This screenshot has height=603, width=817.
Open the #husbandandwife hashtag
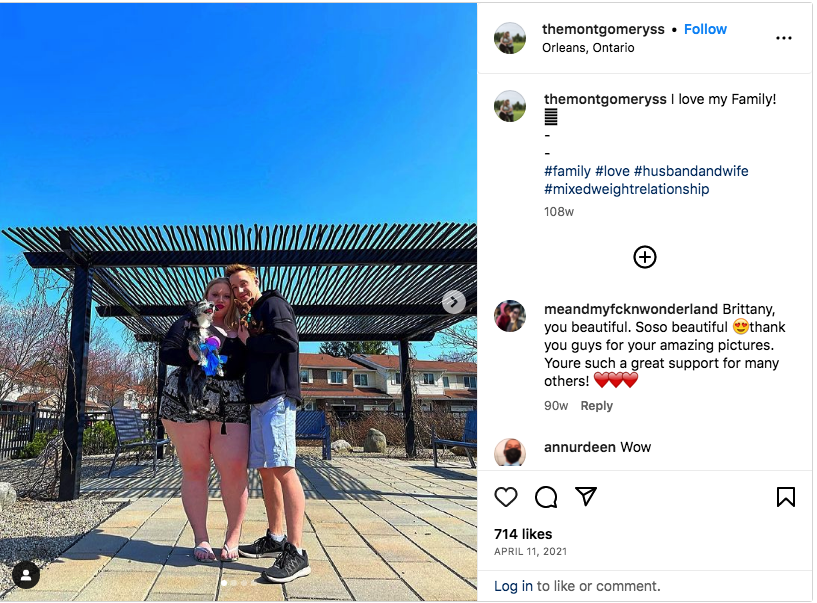click(x=691, y=171)
